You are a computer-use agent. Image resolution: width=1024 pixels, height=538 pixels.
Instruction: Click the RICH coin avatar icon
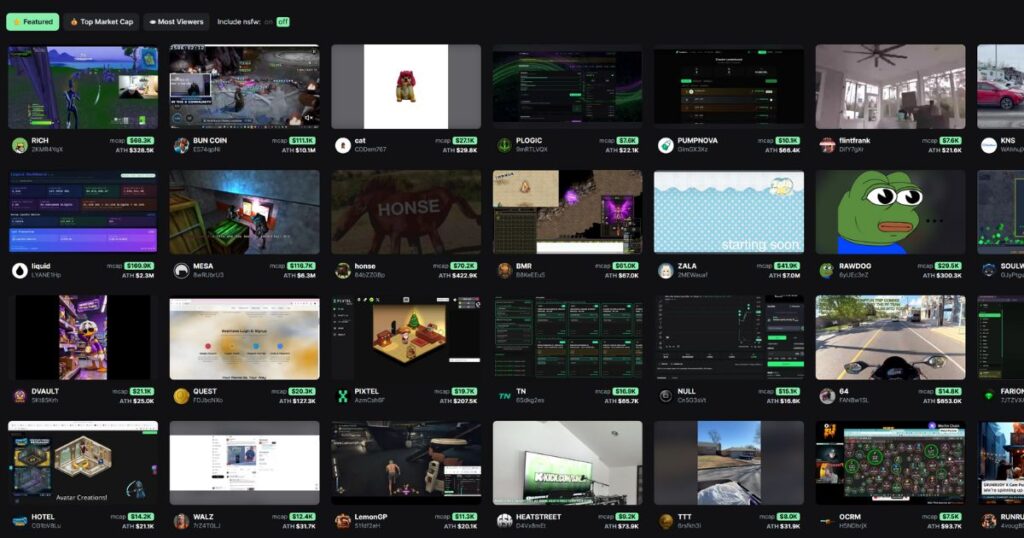pyautogui.click(x=19, y=145)
